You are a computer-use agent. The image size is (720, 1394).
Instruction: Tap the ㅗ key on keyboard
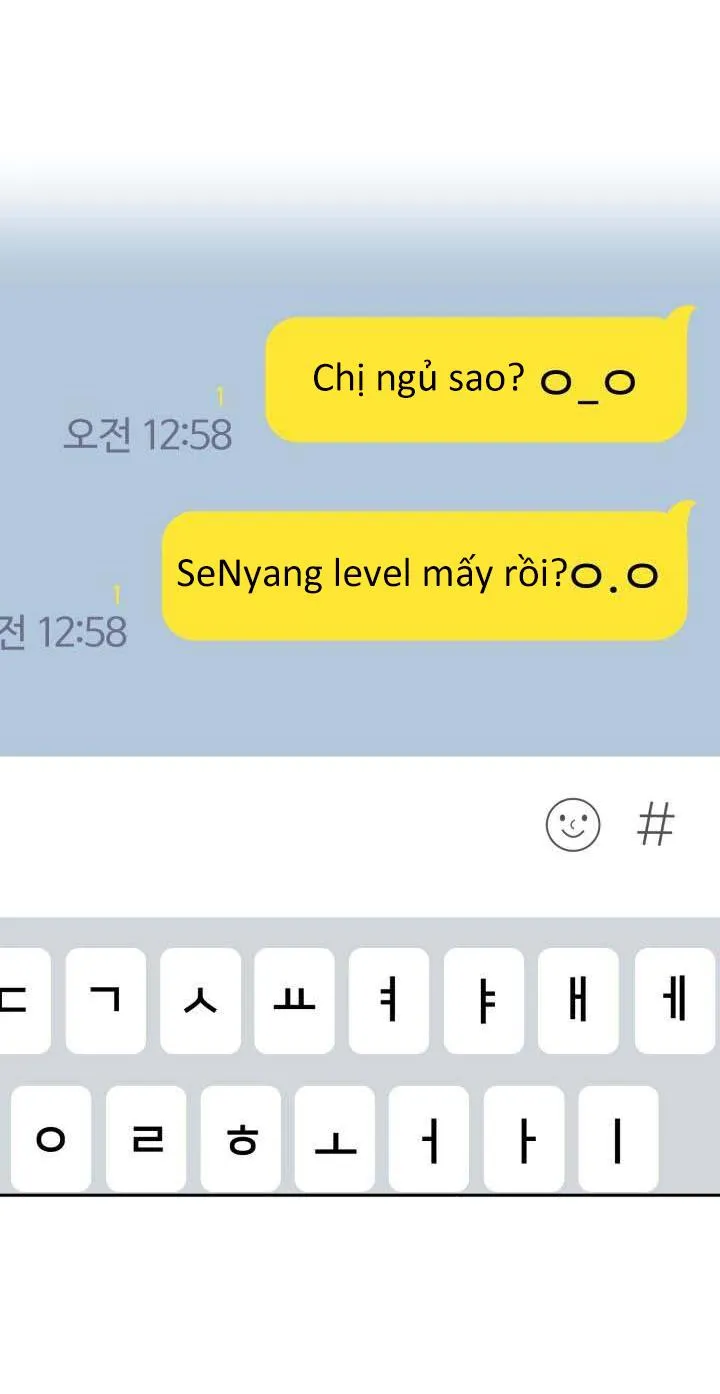coord(335,1139)
